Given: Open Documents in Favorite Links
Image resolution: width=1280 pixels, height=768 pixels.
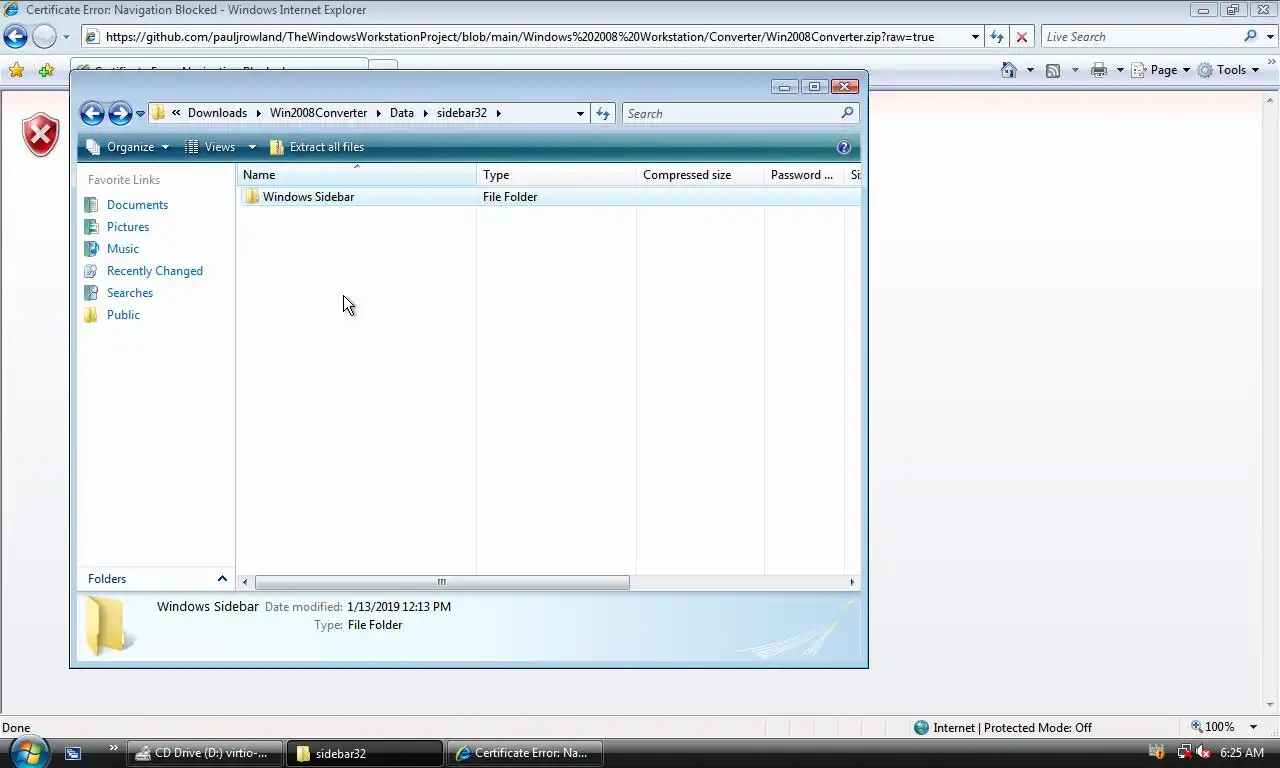Looking at the screenshot, I should [x=137, y=205].
